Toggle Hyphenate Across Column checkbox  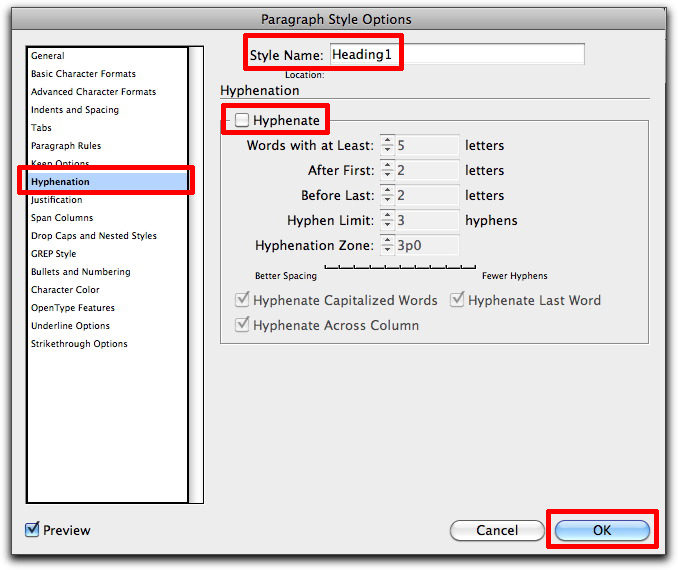pos(242,324)
